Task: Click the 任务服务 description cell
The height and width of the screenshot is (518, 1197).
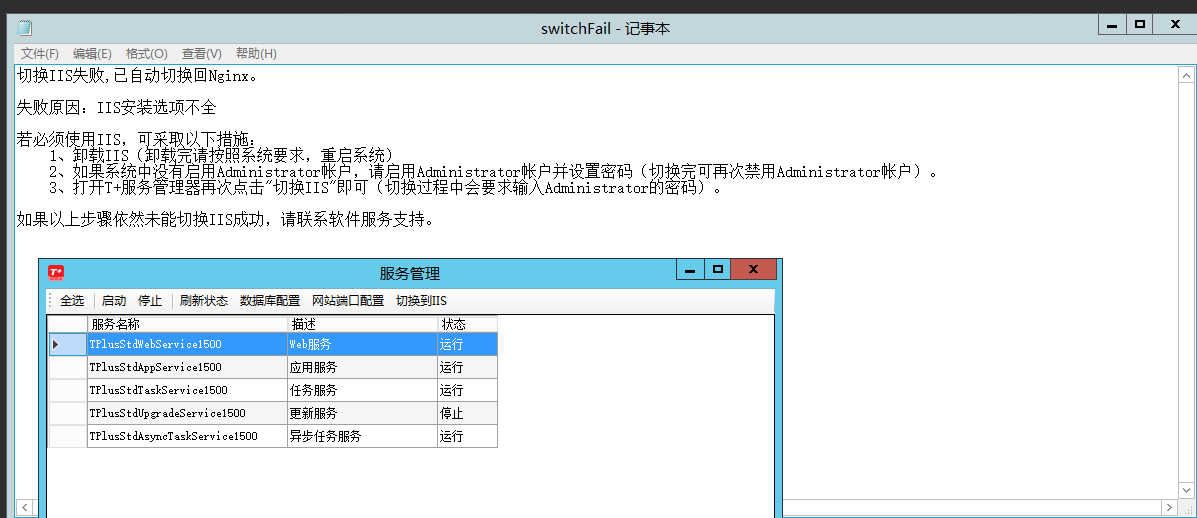Action: (363, 390)
